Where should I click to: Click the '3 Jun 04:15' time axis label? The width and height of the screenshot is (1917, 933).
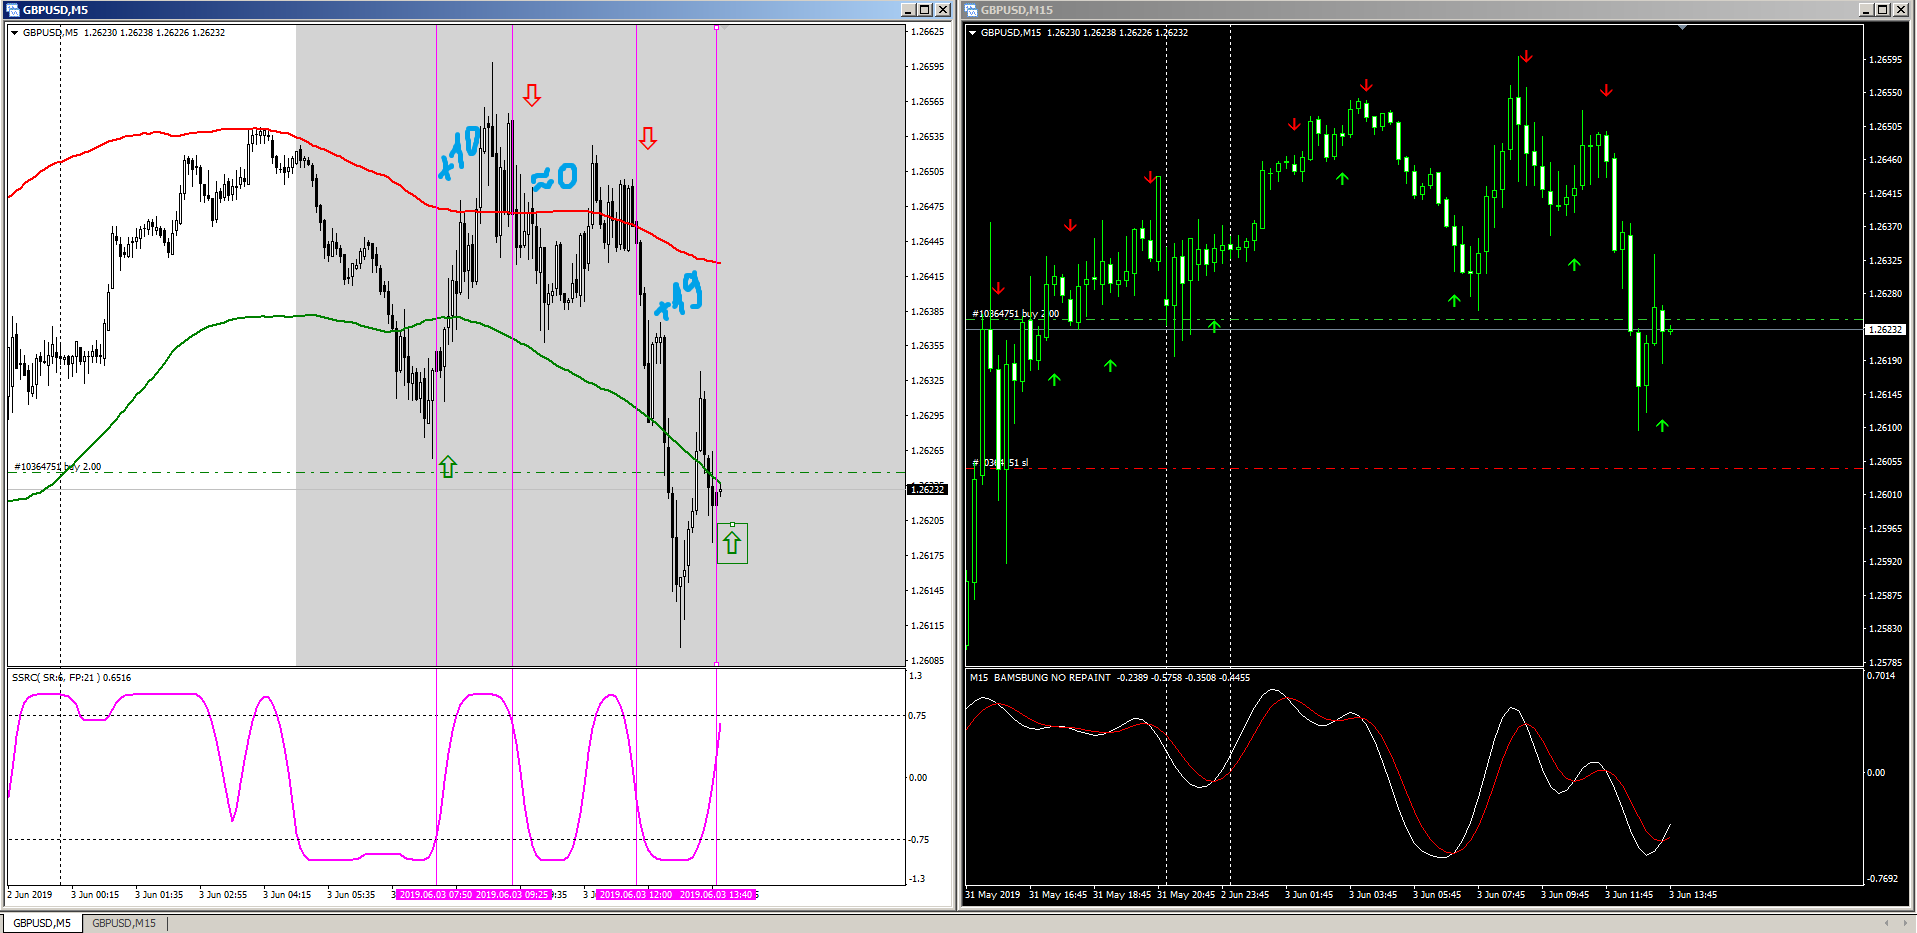coord(287,895)
